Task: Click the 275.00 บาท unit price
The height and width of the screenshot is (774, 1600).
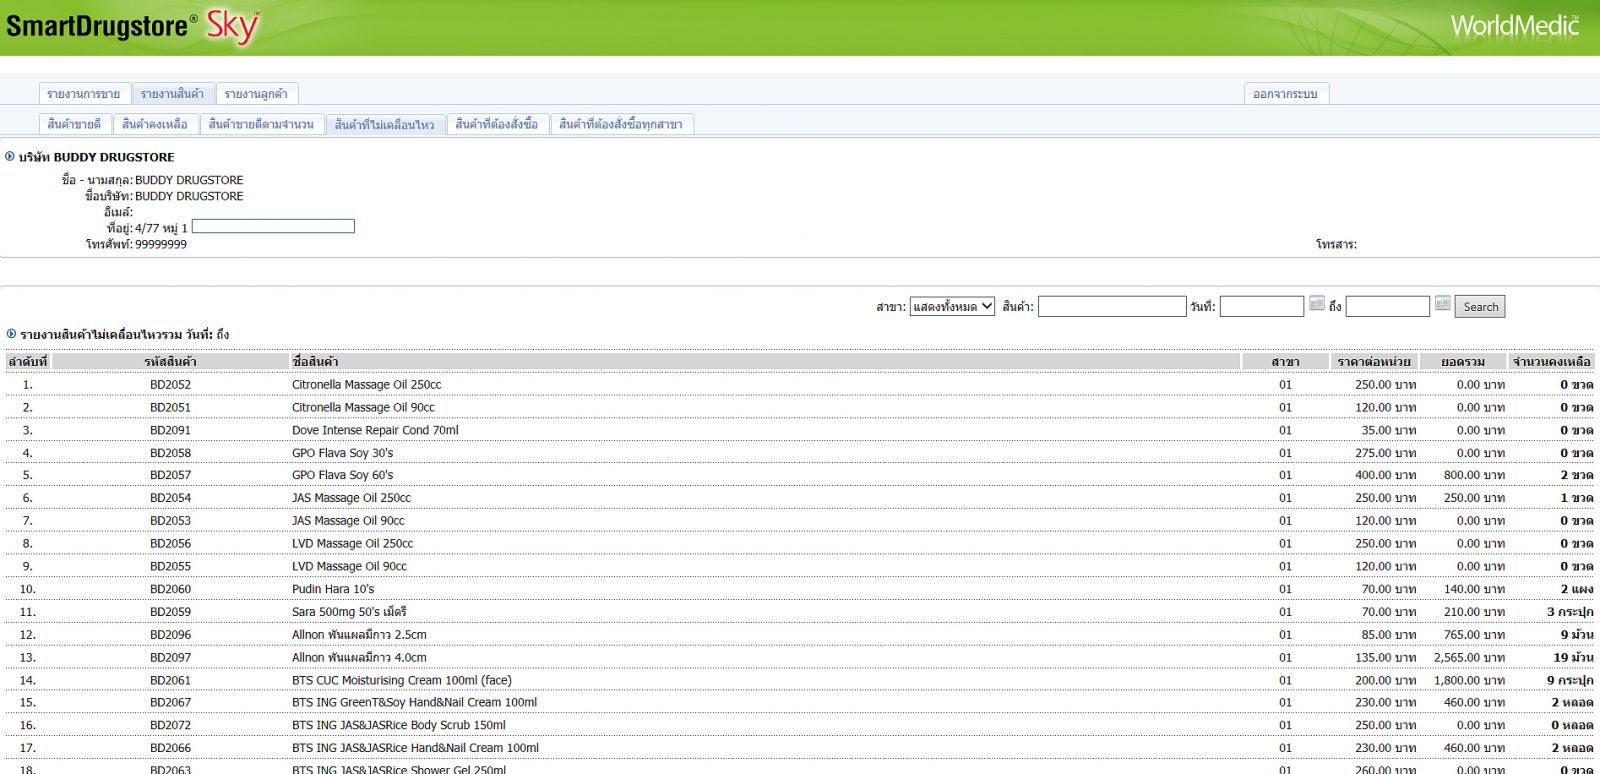Action: pyautogui.click(x=1385, y=453)
